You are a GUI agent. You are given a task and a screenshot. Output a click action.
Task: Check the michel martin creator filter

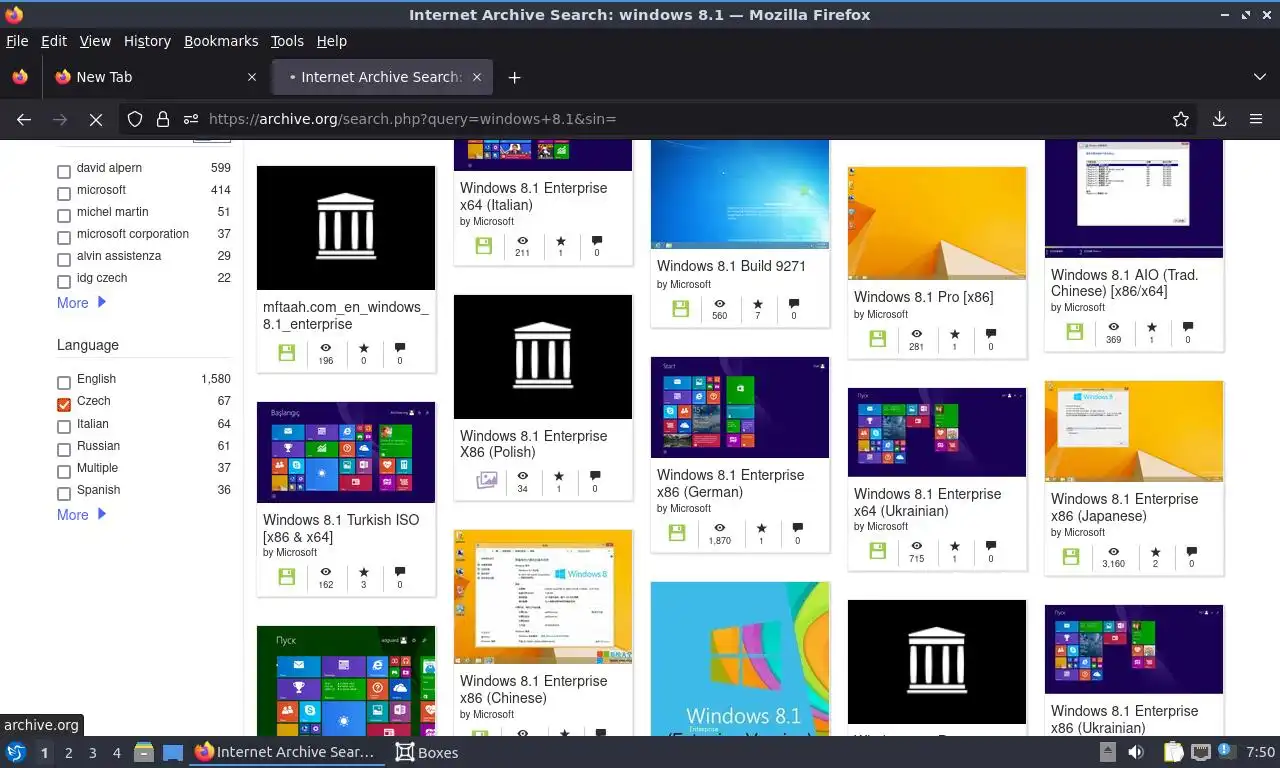(x=64, y=215)
